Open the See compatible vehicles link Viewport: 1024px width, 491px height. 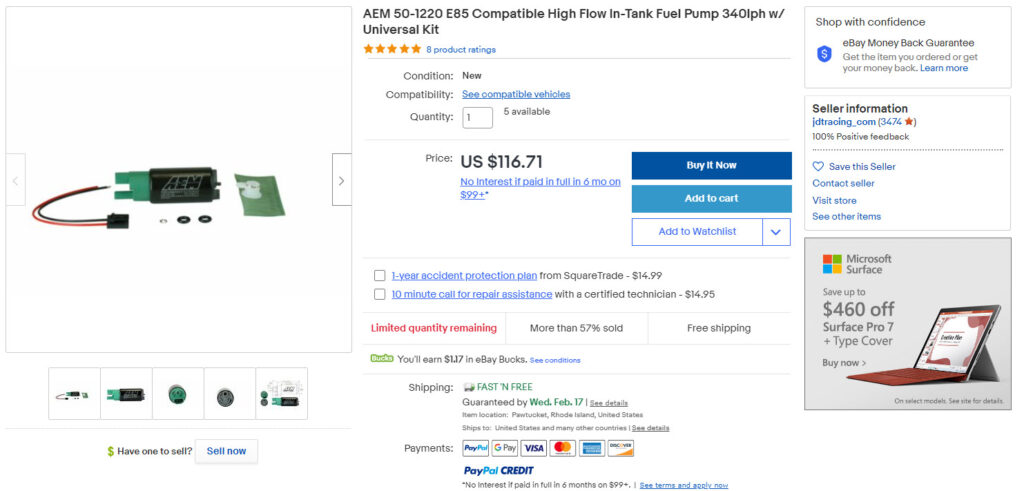coord(516,94)
